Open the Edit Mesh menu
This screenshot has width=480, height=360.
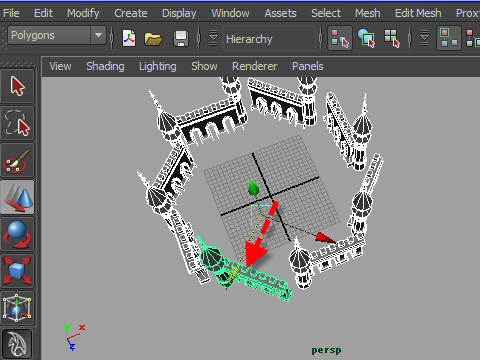point(418,13)
